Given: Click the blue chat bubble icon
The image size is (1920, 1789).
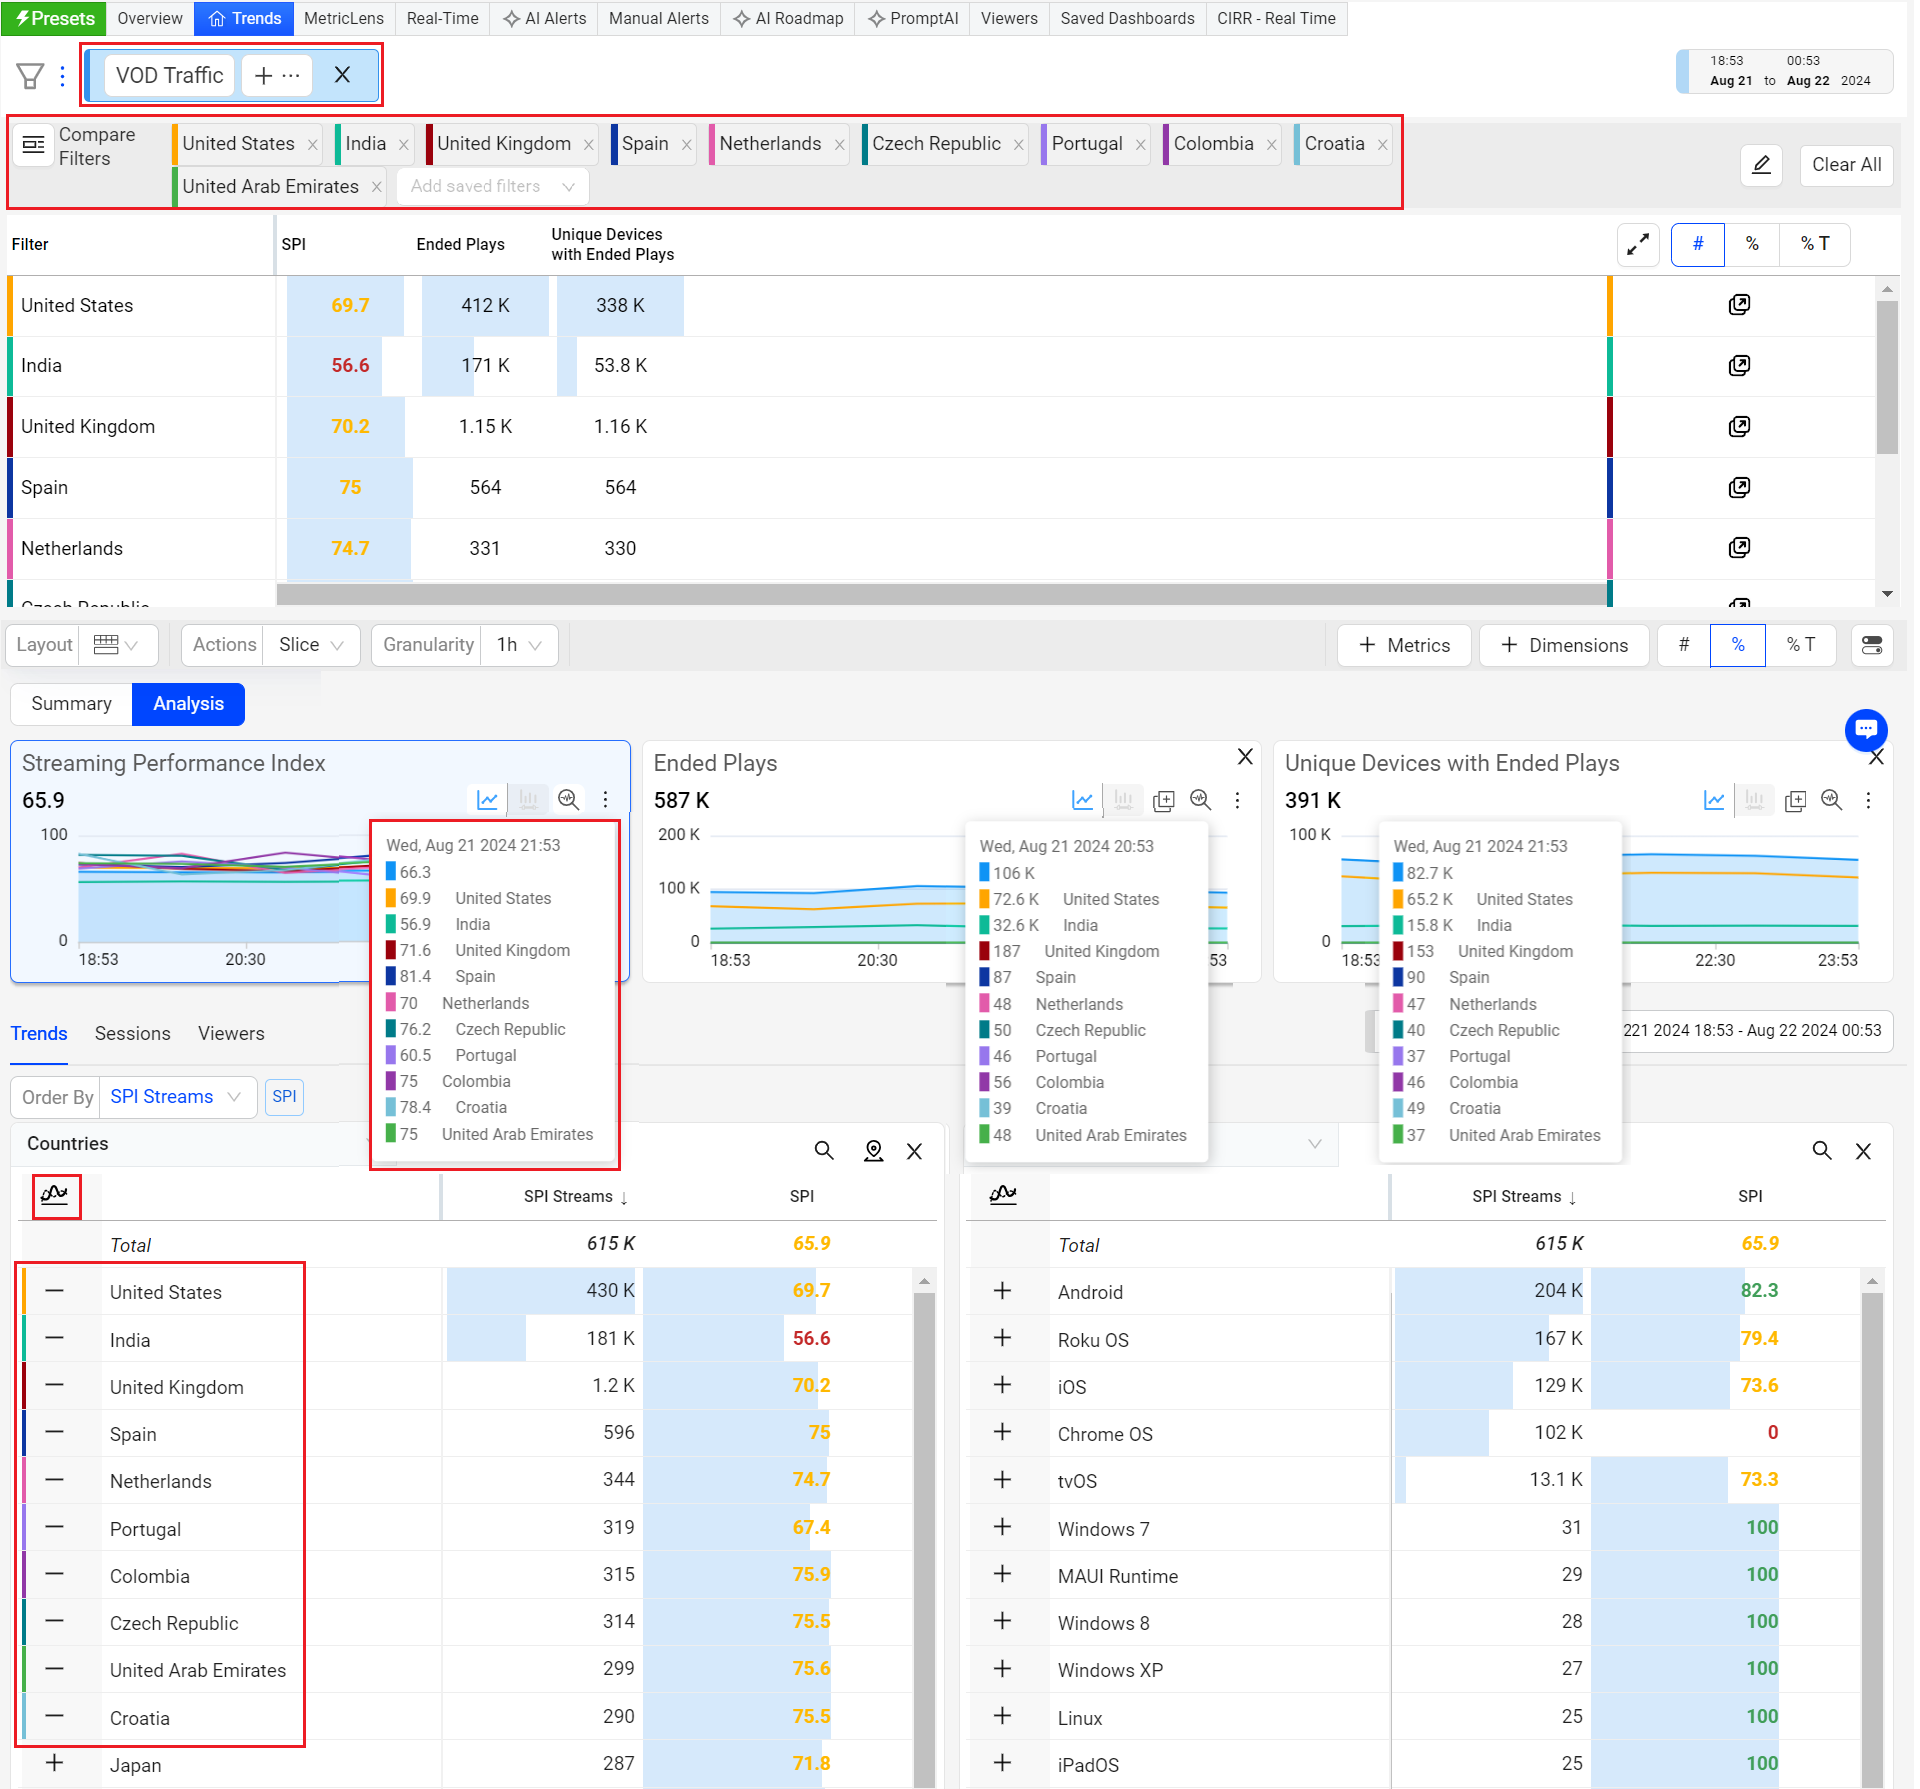Looking at the screenshot, I should point(1865,729).
